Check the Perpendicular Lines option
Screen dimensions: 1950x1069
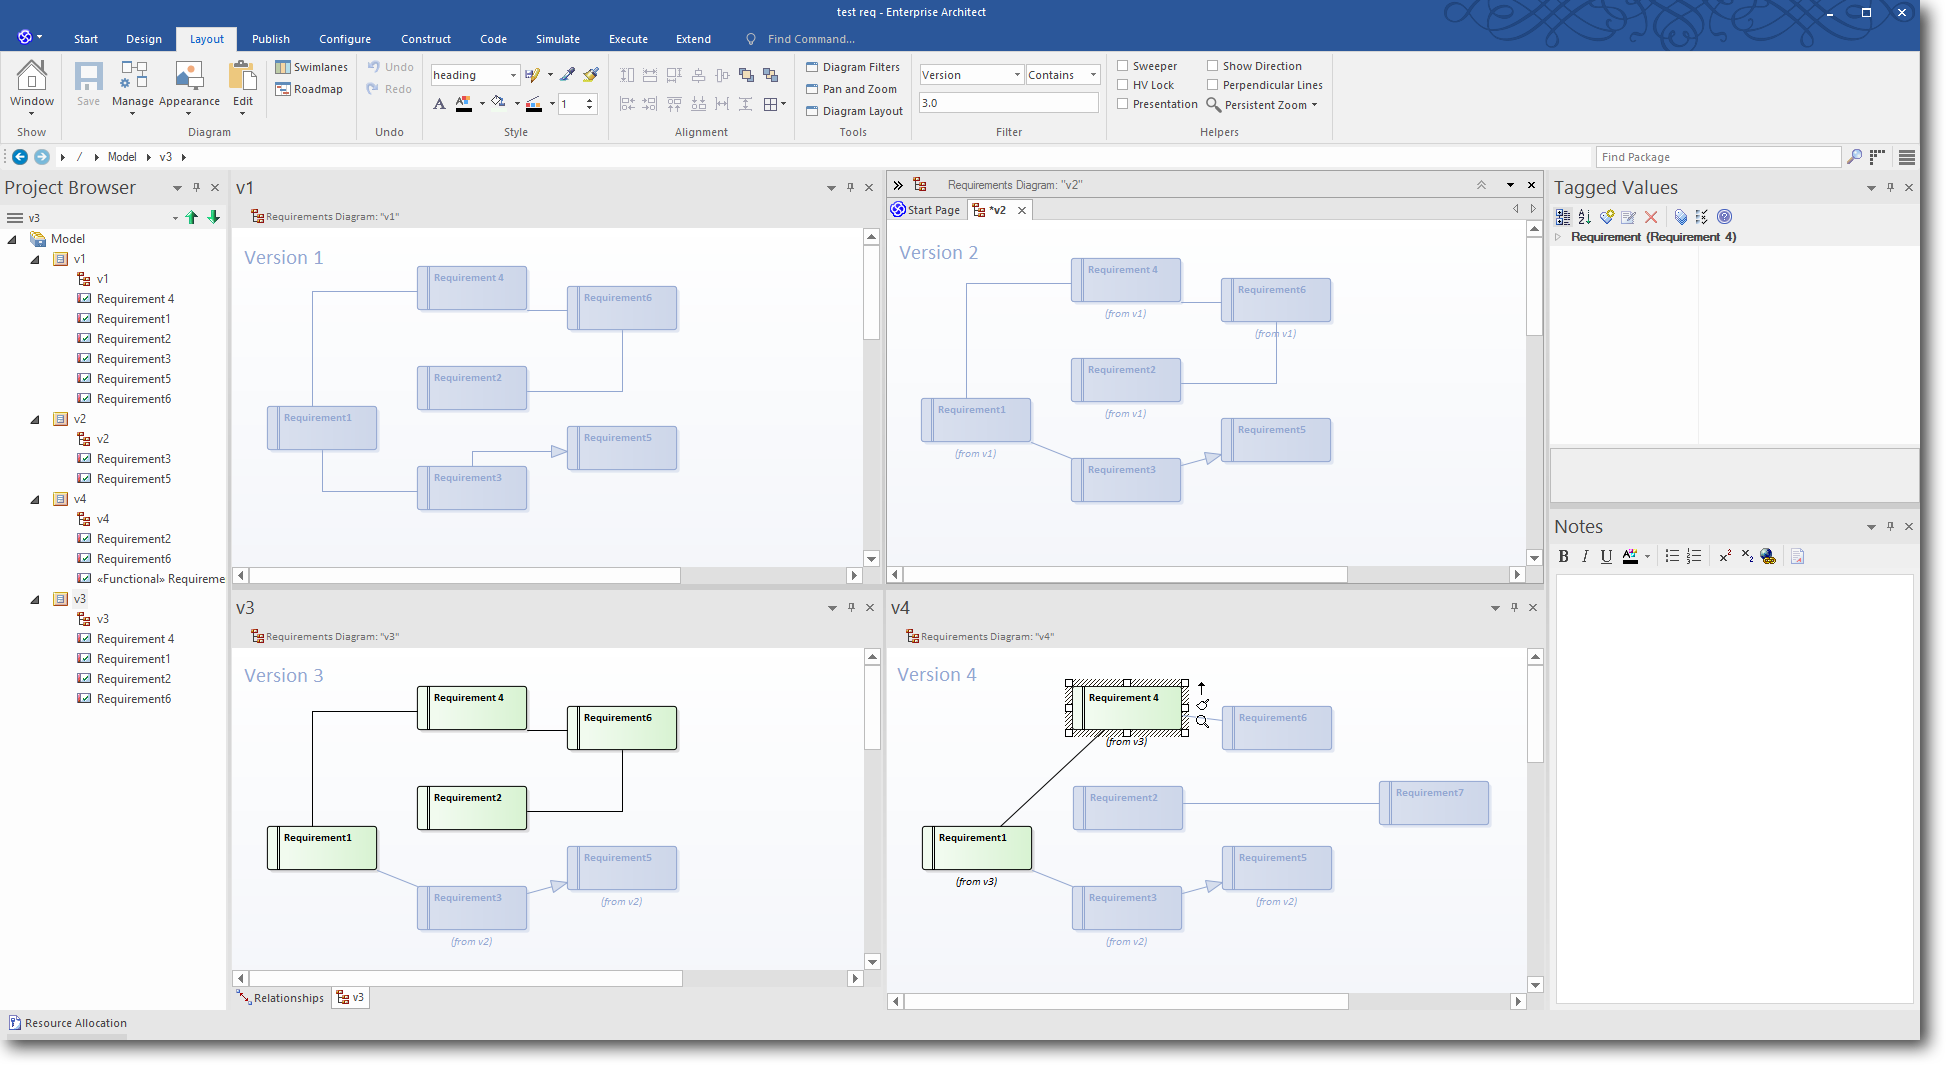1212,85
